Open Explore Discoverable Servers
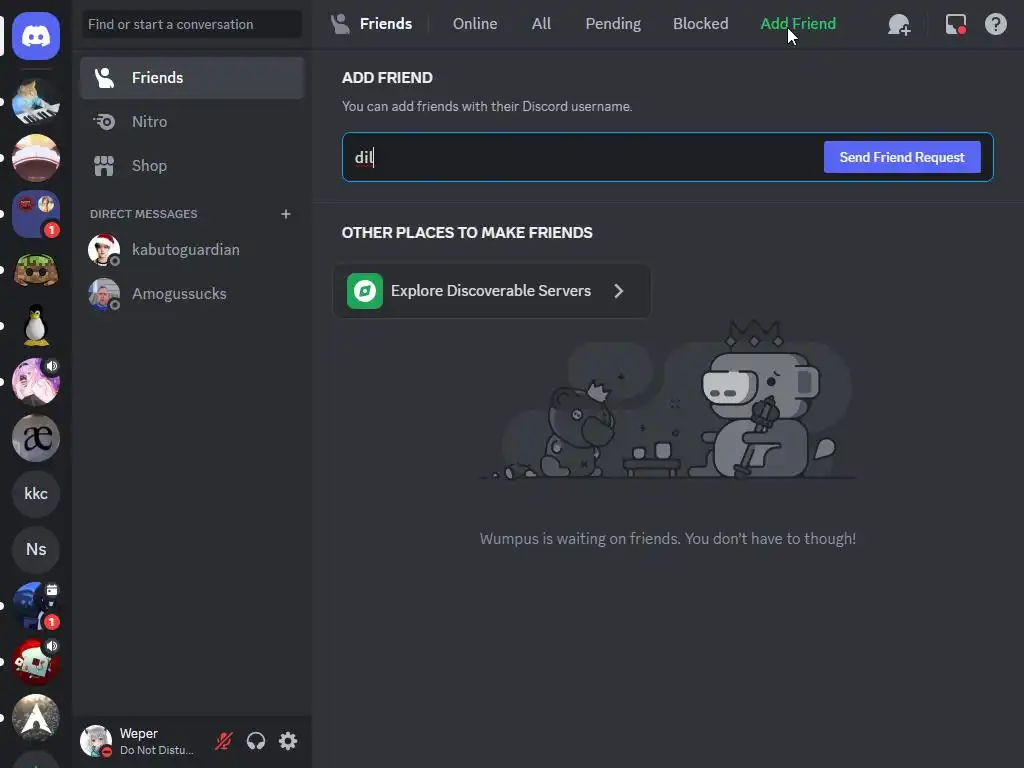 point(492,291)
